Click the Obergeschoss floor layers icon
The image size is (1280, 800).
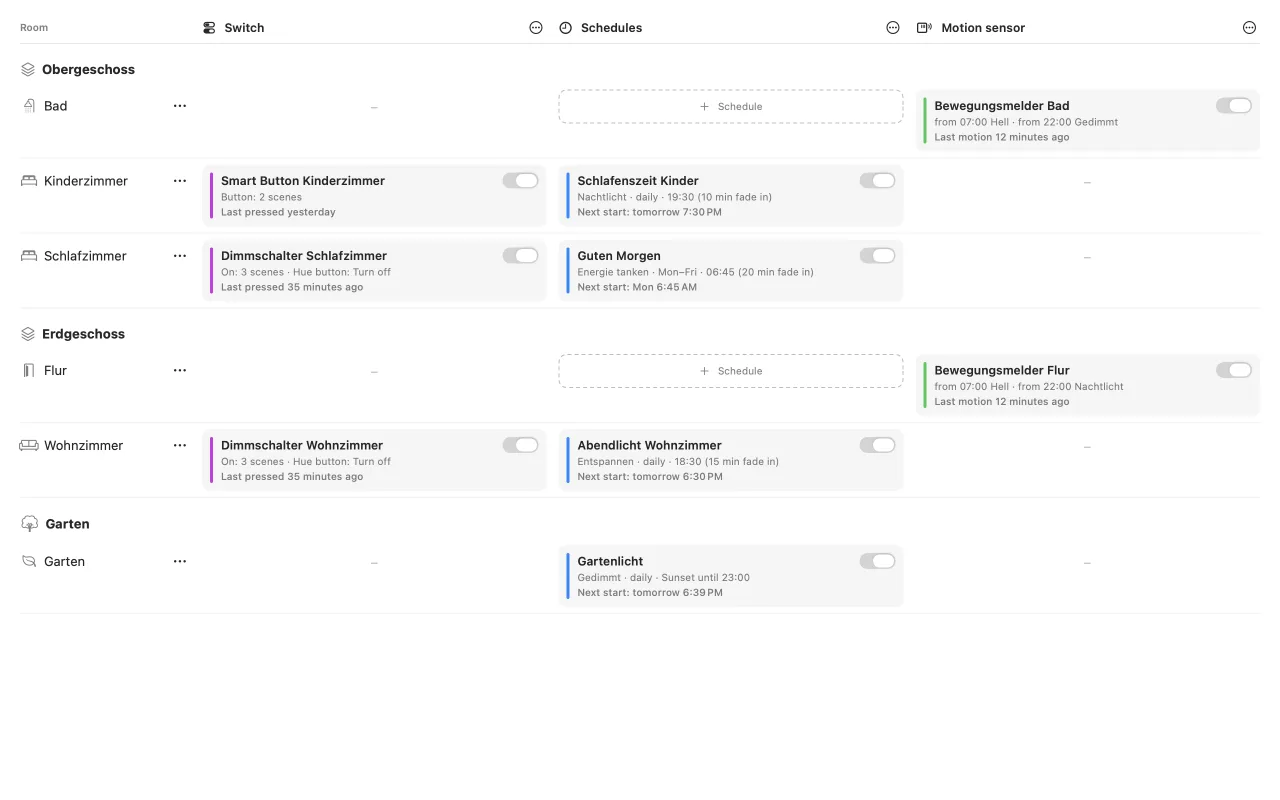point(28,70)
